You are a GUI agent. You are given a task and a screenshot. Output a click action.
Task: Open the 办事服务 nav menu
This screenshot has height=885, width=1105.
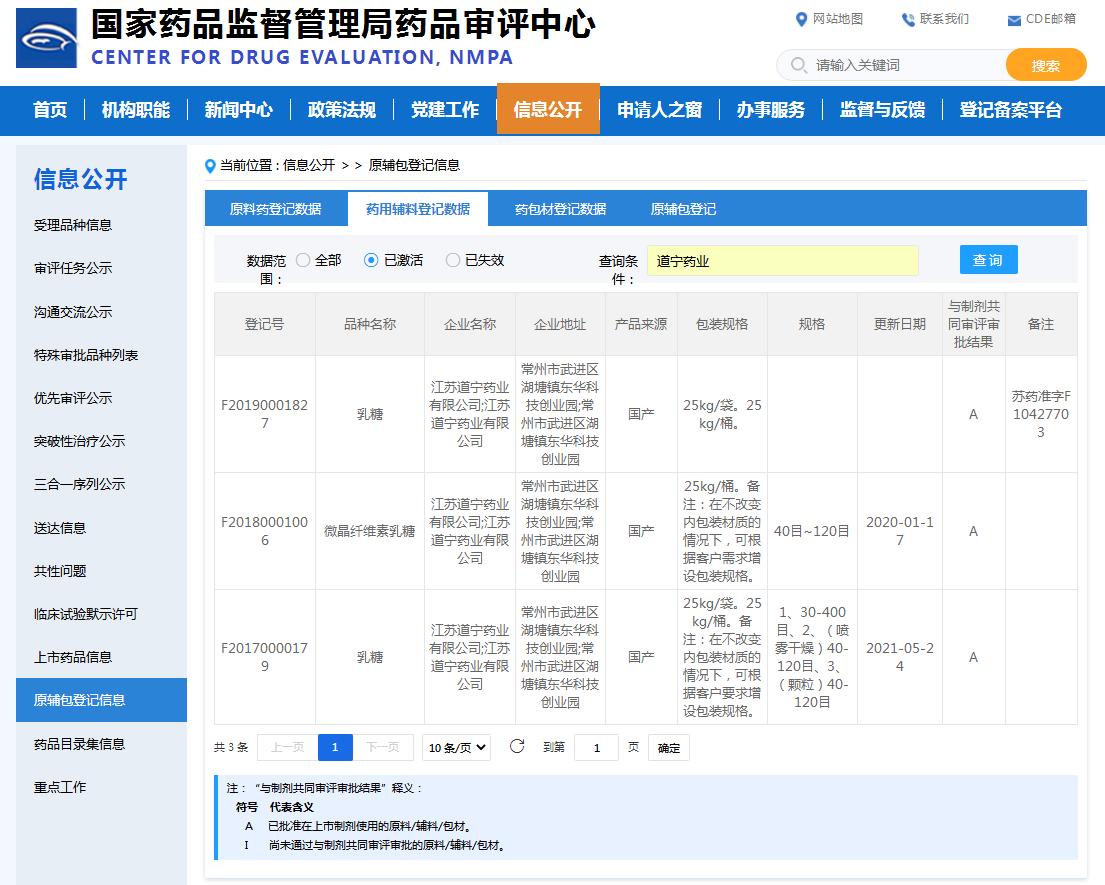coord(770,110)
